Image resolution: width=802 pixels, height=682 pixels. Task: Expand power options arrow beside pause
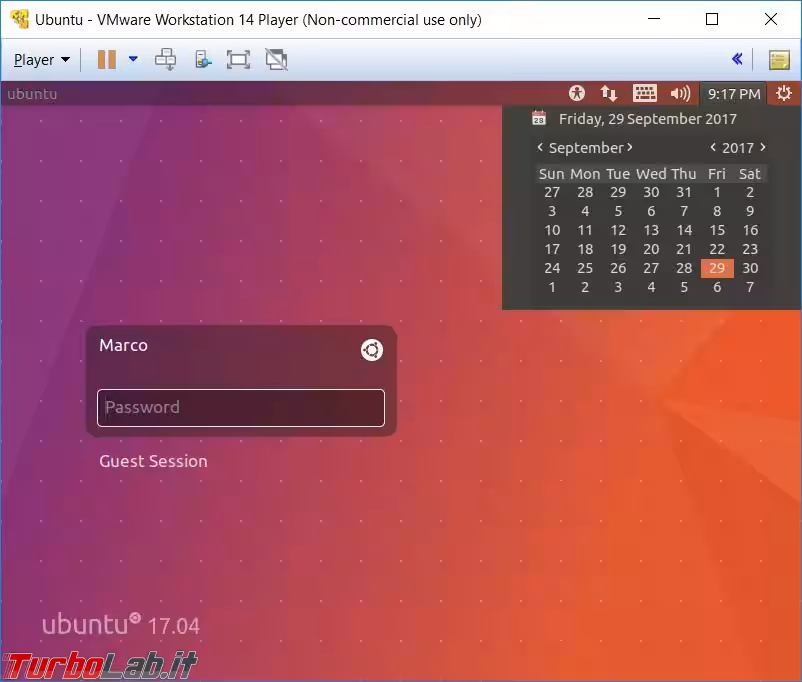click(x=133, y=59)
